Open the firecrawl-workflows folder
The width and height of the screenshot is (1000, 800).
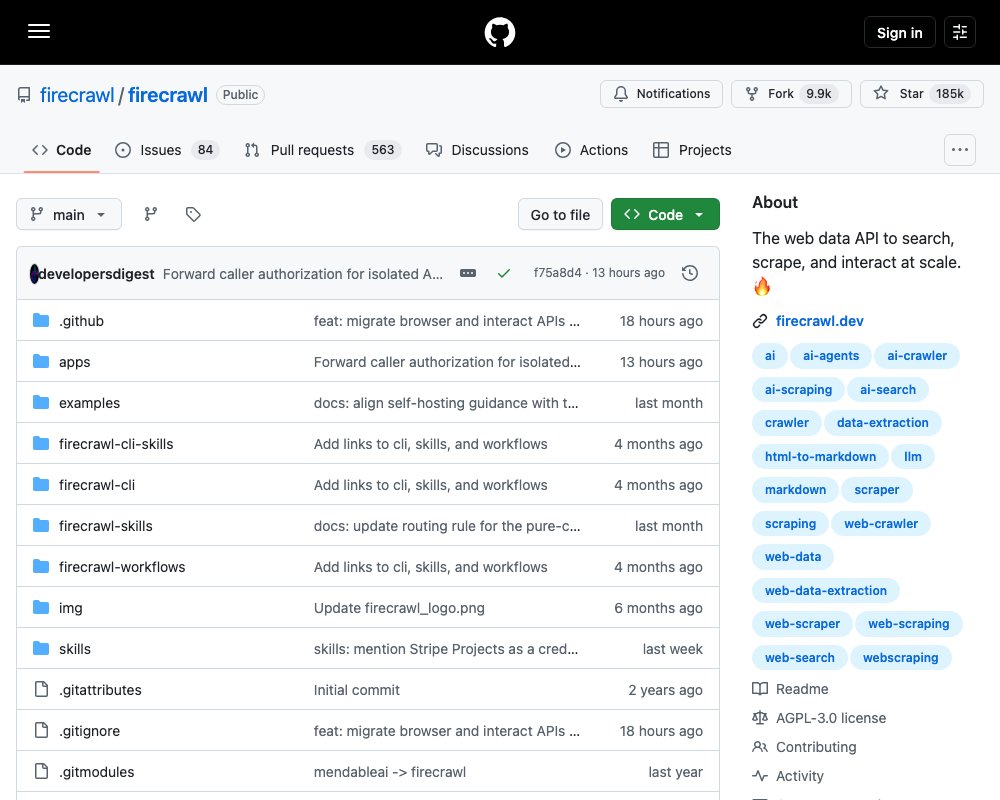coord(122,567)
